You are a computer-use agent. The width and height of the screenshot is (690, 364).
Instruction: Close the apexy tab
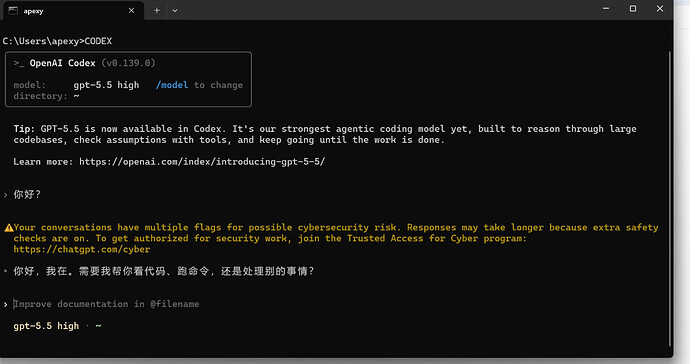tap(131, 11)
